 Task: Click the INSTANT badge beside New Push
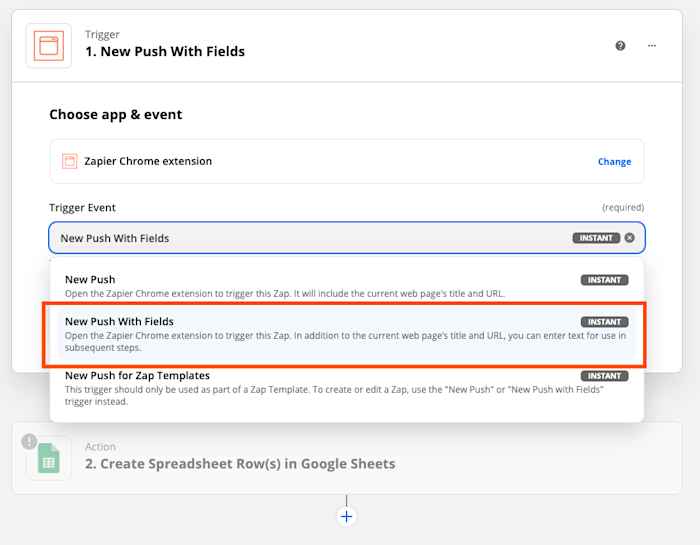[604, 280]
